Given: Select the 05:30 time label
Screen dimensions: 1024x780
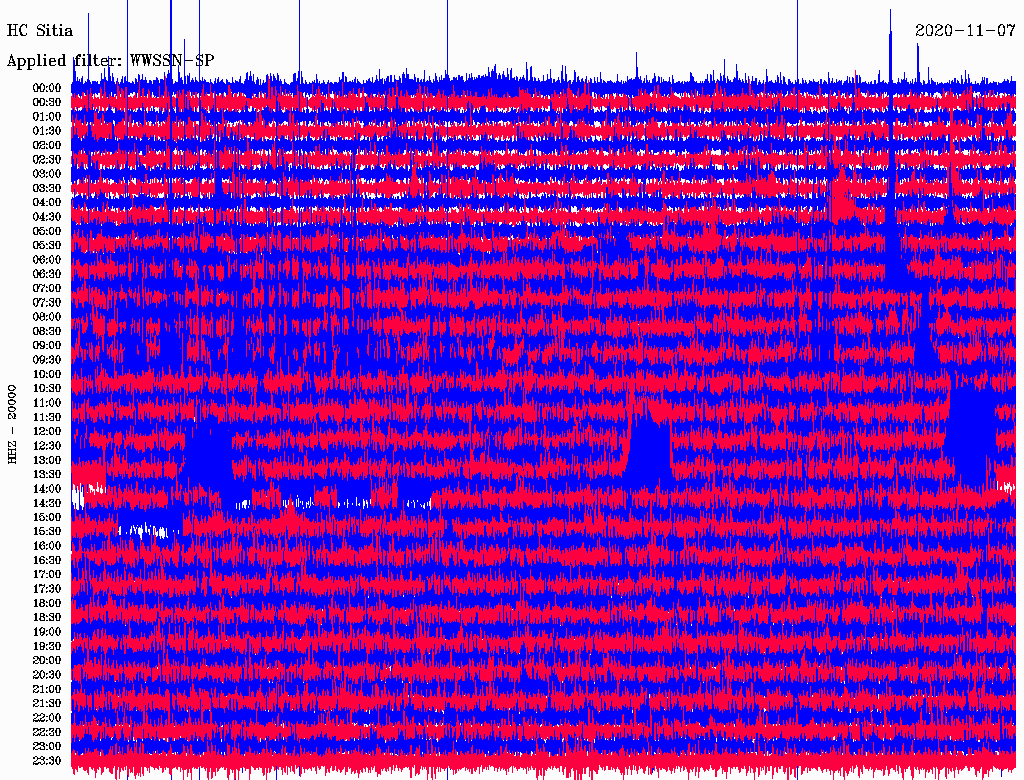Looking at the screenshot, I should (x=47, y=246).
